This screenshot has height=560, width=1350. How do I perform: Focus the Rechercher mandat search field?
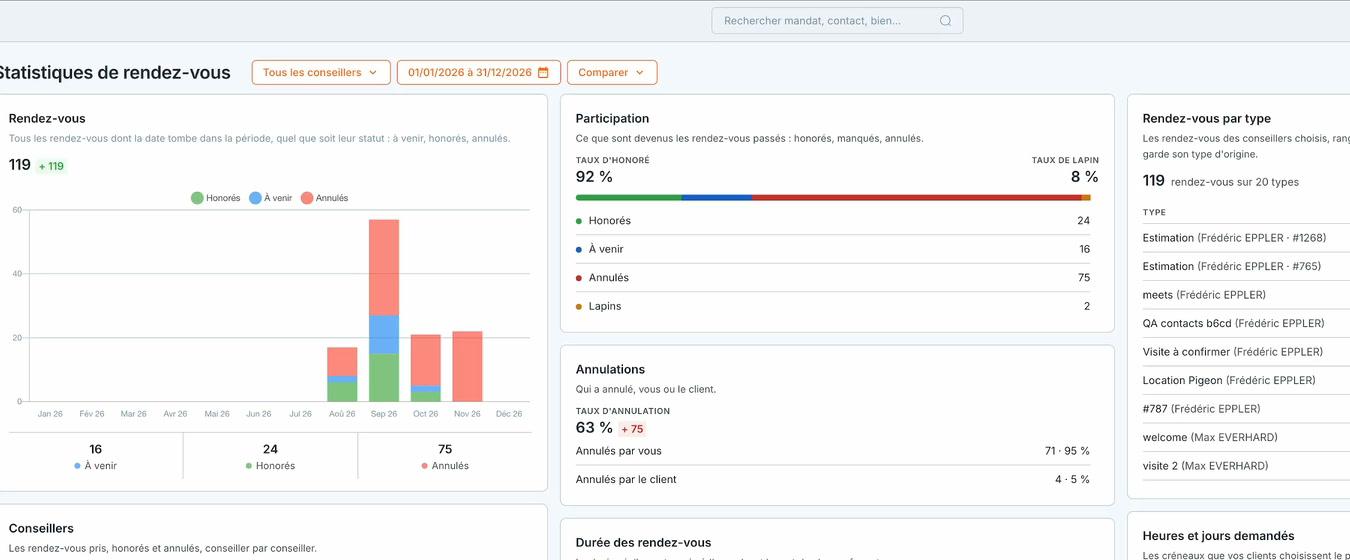[837, 21]
